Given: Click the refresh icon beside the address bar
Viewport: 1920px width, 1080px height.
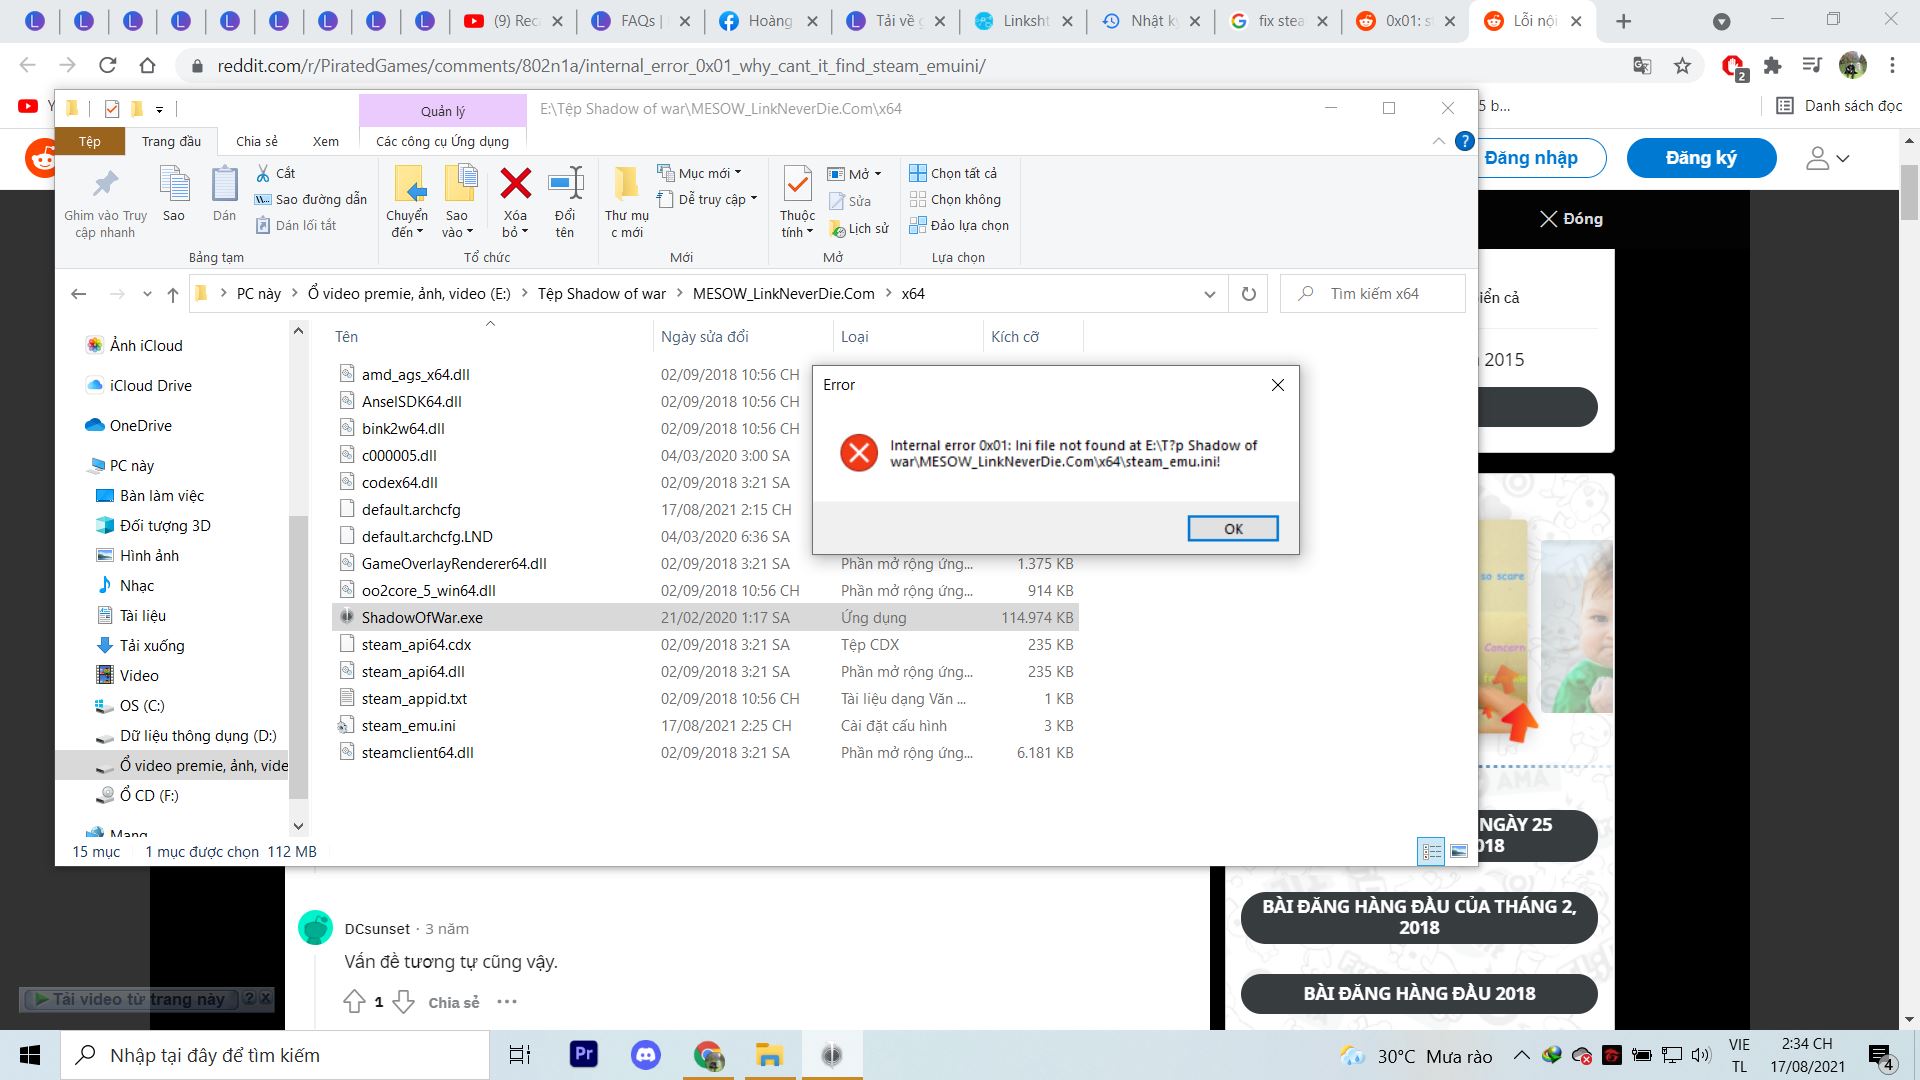Looking at the screenshot, I should [x=1248, y=294].
